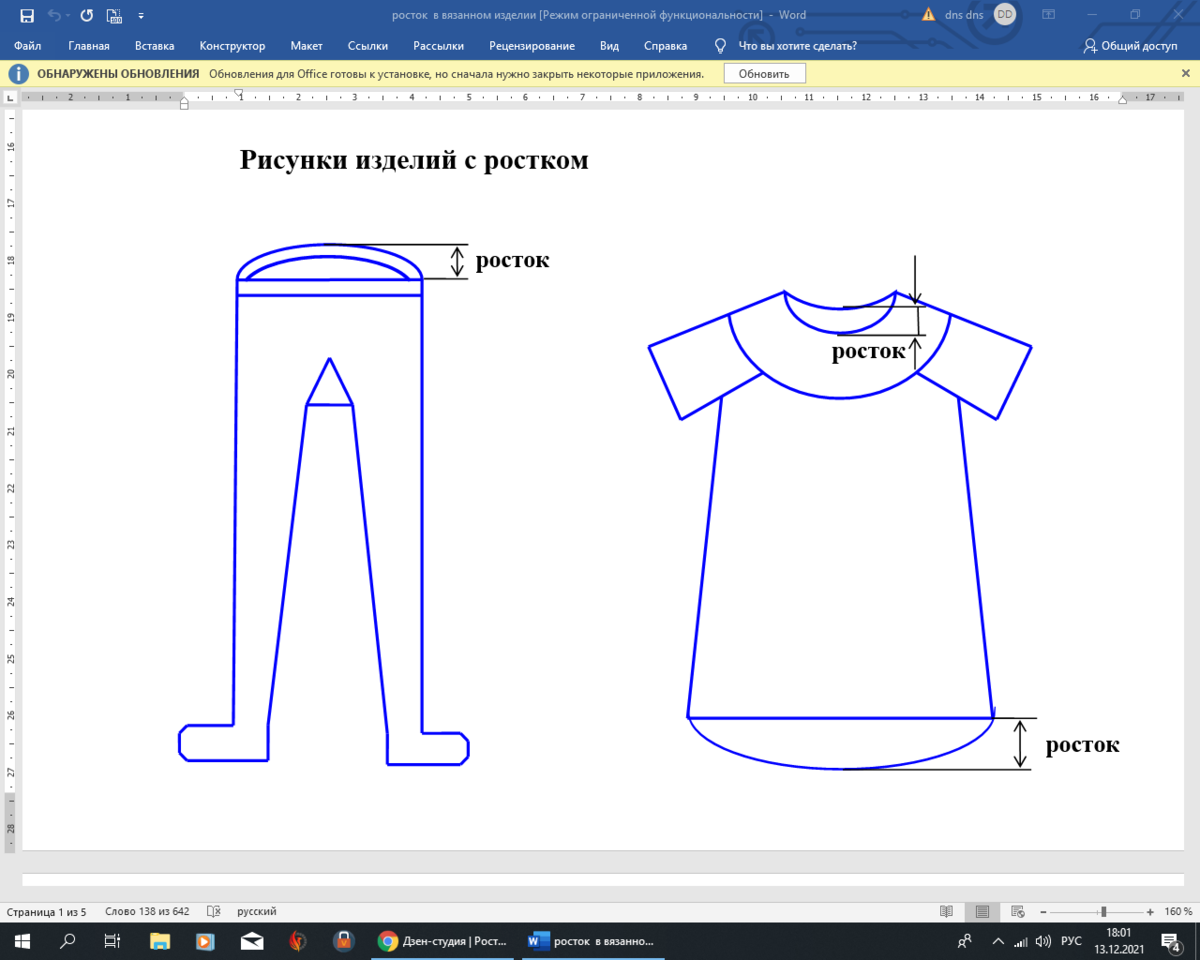
Task: Click the dns dns account name
Action: point(964,15)
